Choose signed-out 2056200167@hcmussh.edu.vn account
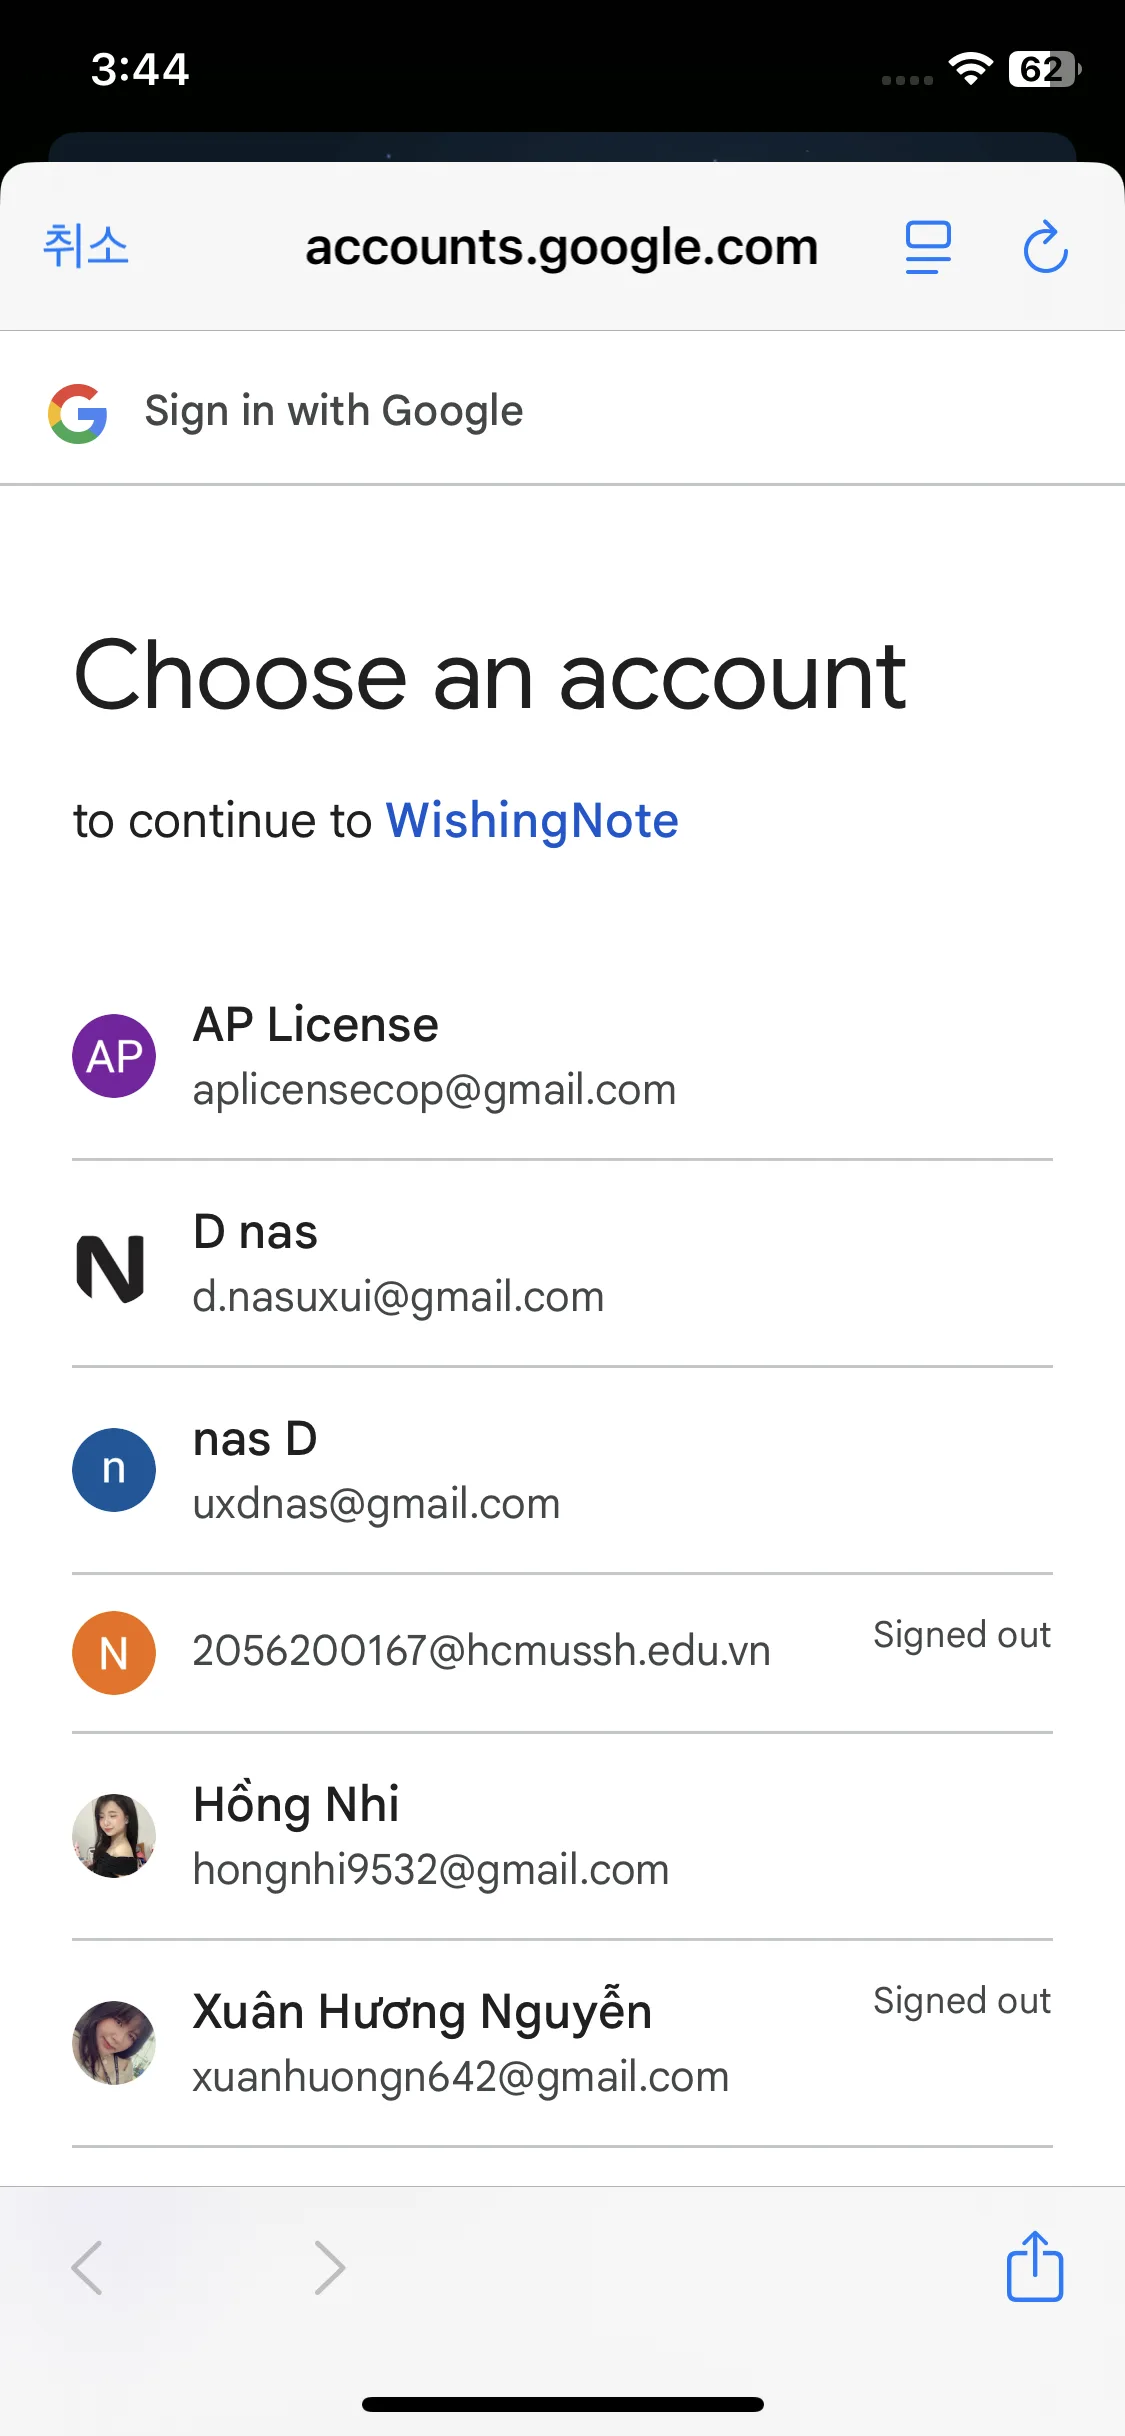 481,1651
